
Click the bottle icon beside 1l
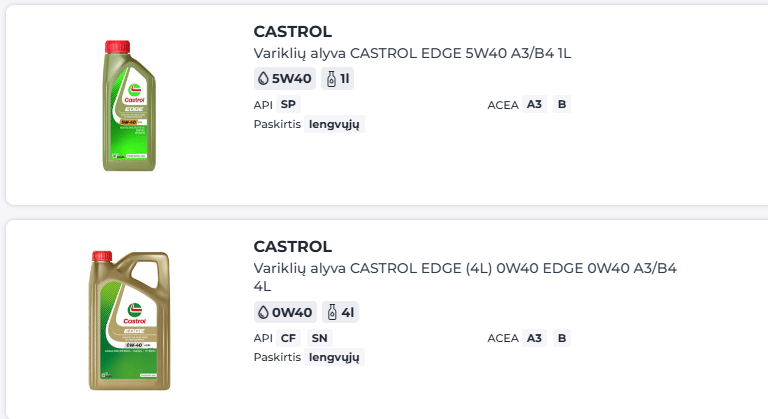pyautogui.click(x=332, y=78)
